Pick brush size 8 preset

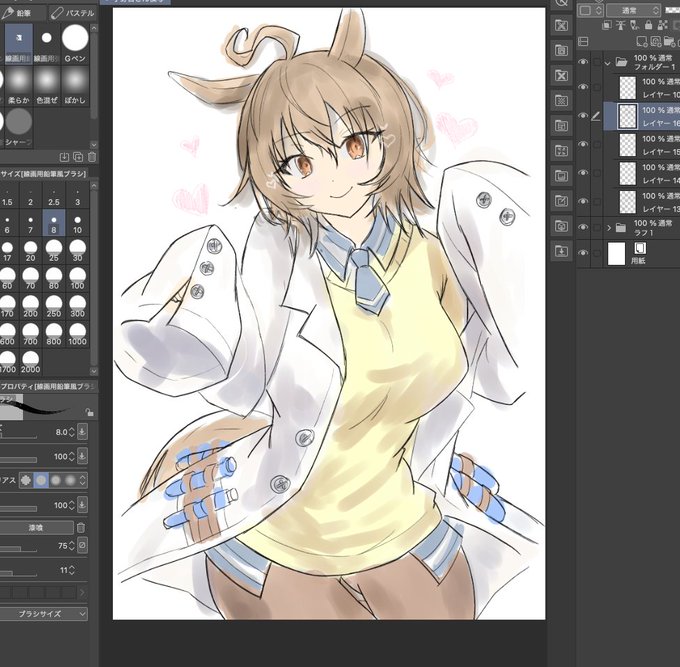pyautogui.click(x=54, y=223)
